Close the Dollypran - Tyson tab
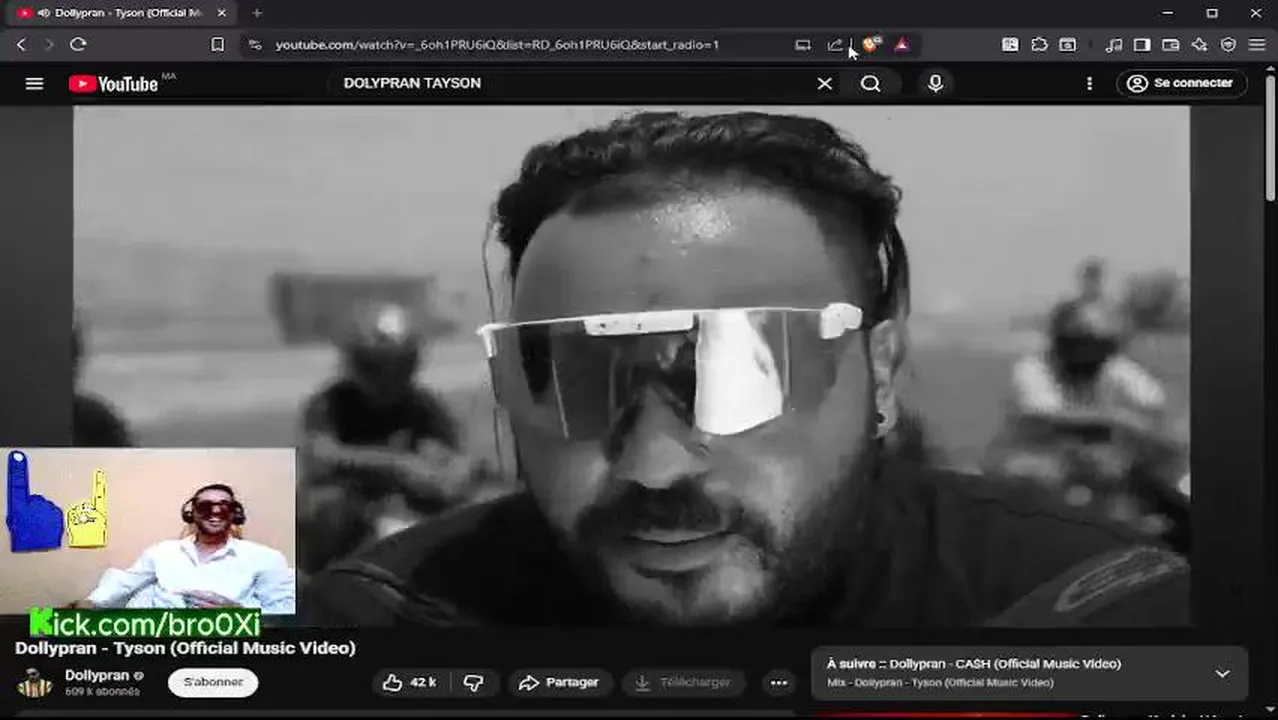This screenshot has height=720, width=1278. click(x=222, y=13)
